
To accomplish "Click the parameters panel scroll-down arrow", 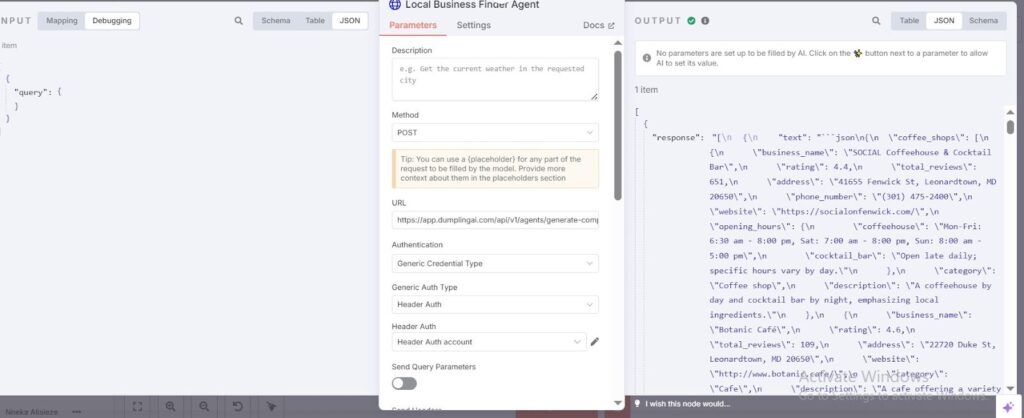I will (x=618, y=403).
